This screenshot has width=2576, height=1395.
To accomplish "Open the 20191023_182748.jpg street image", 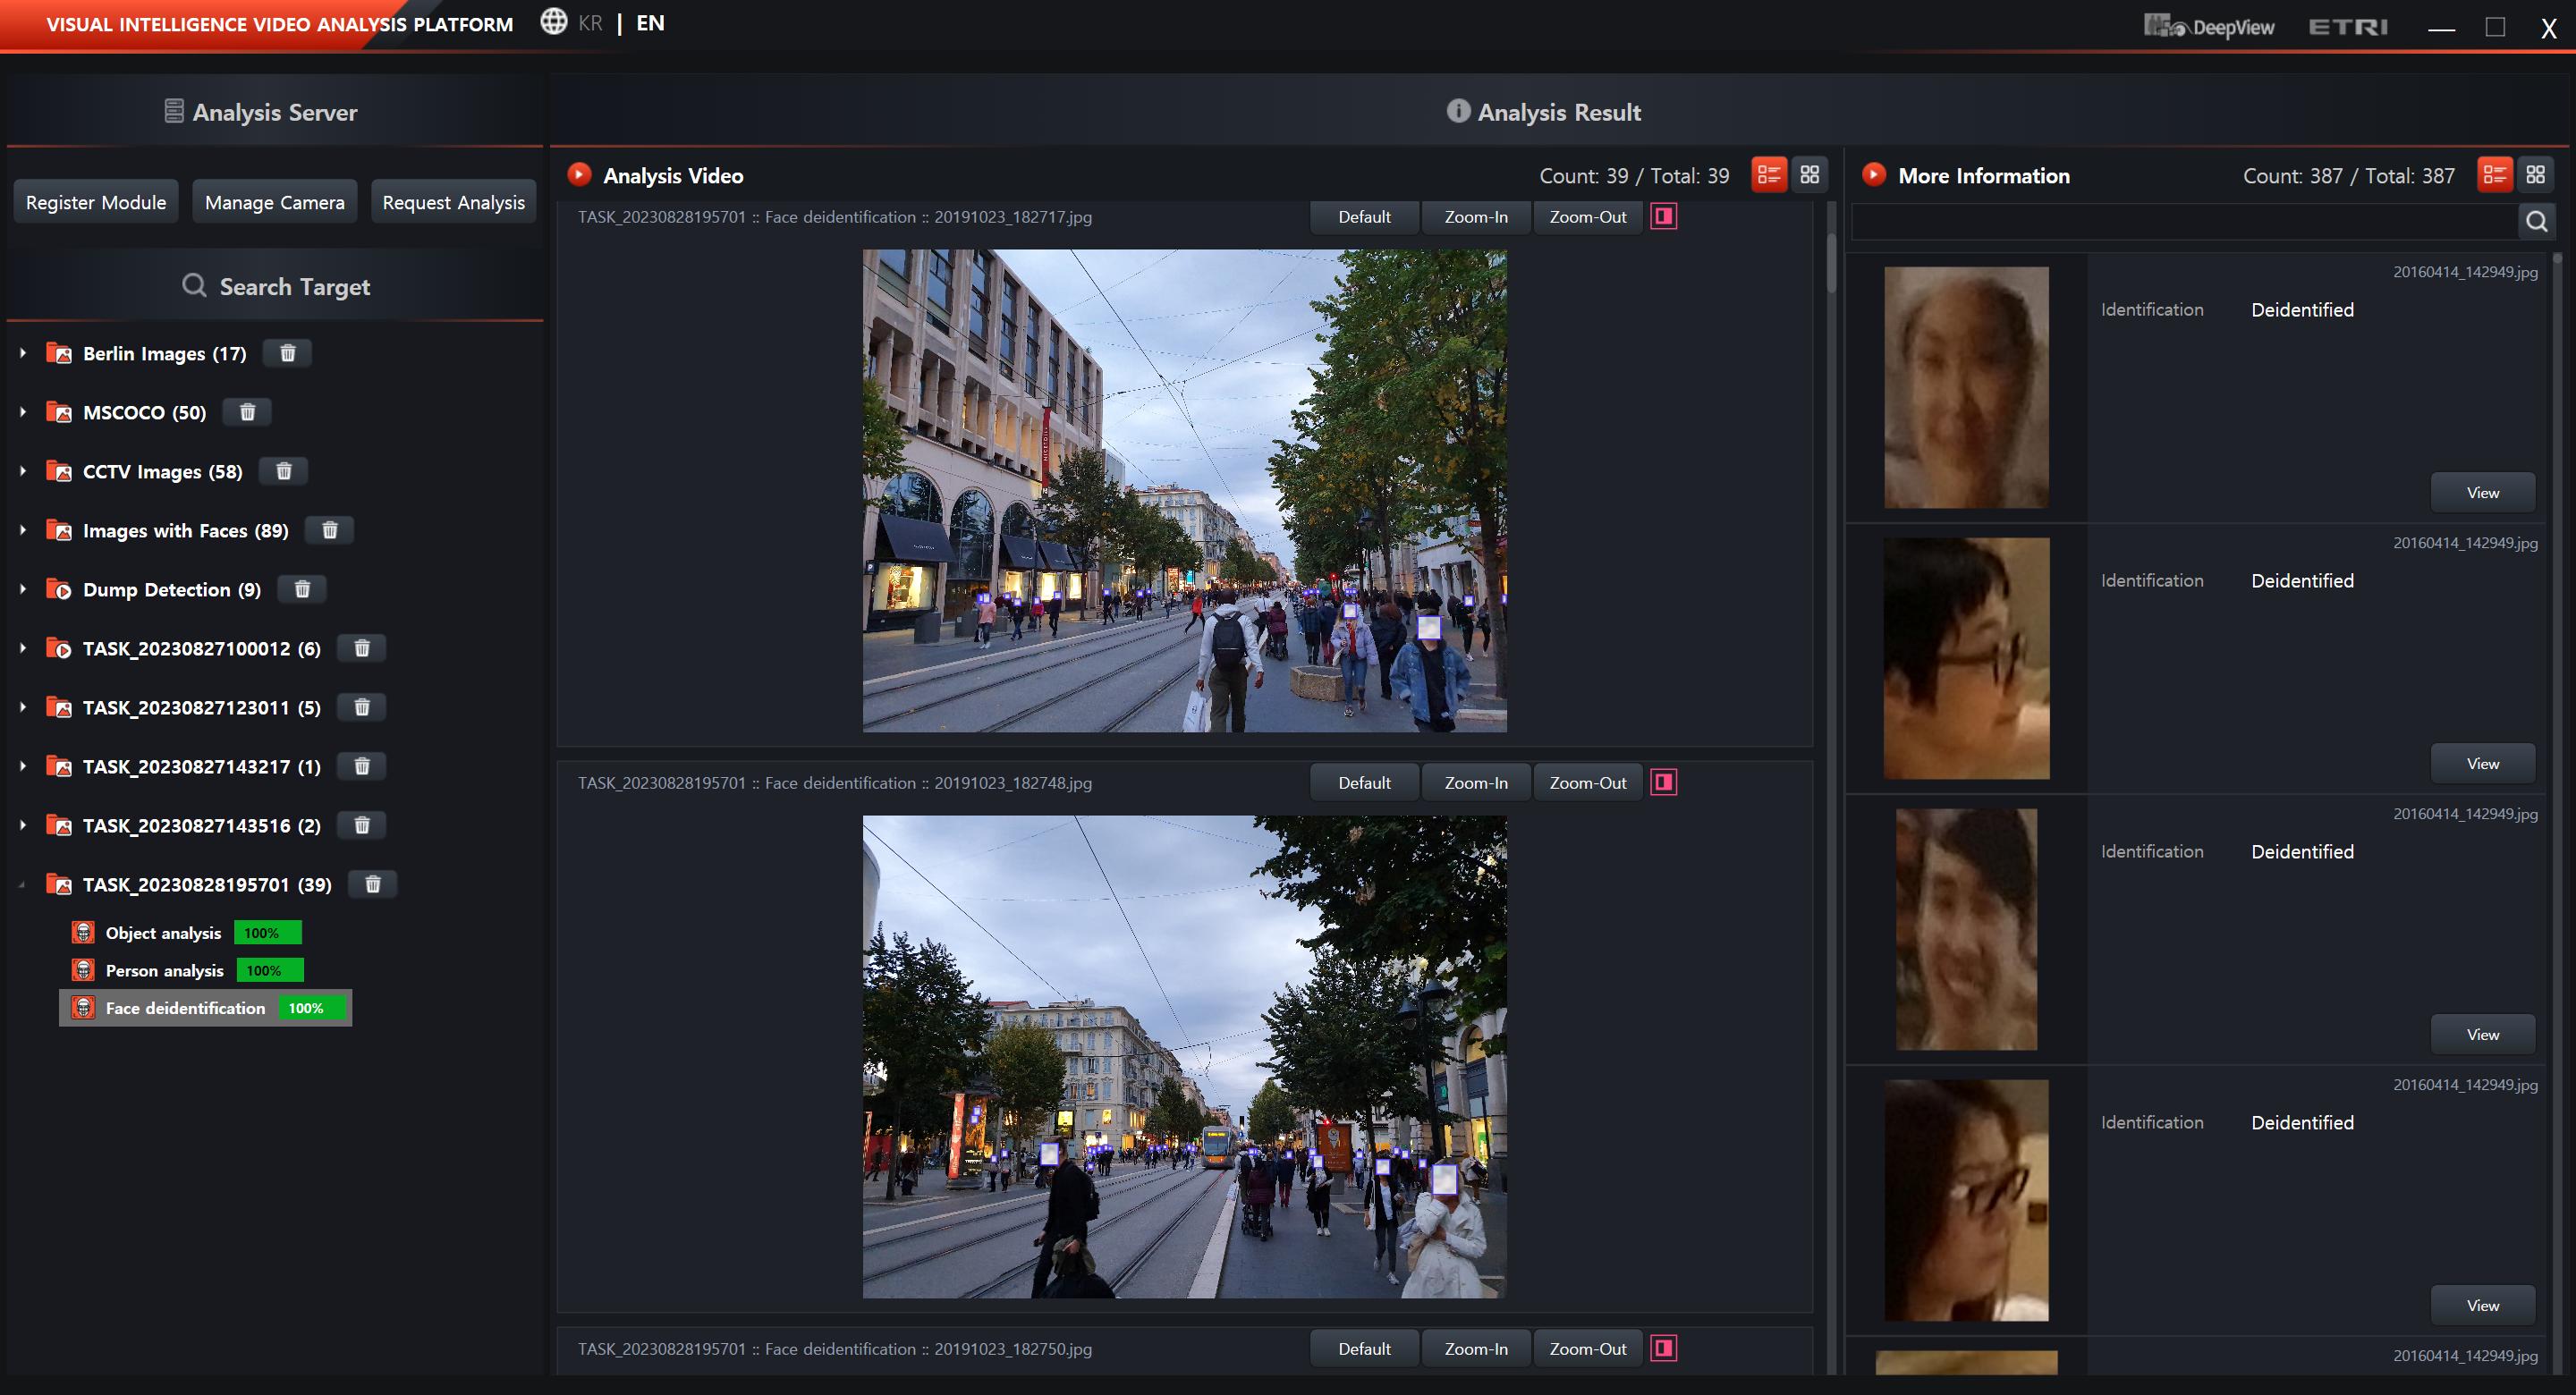I will pos(1184,1056).
